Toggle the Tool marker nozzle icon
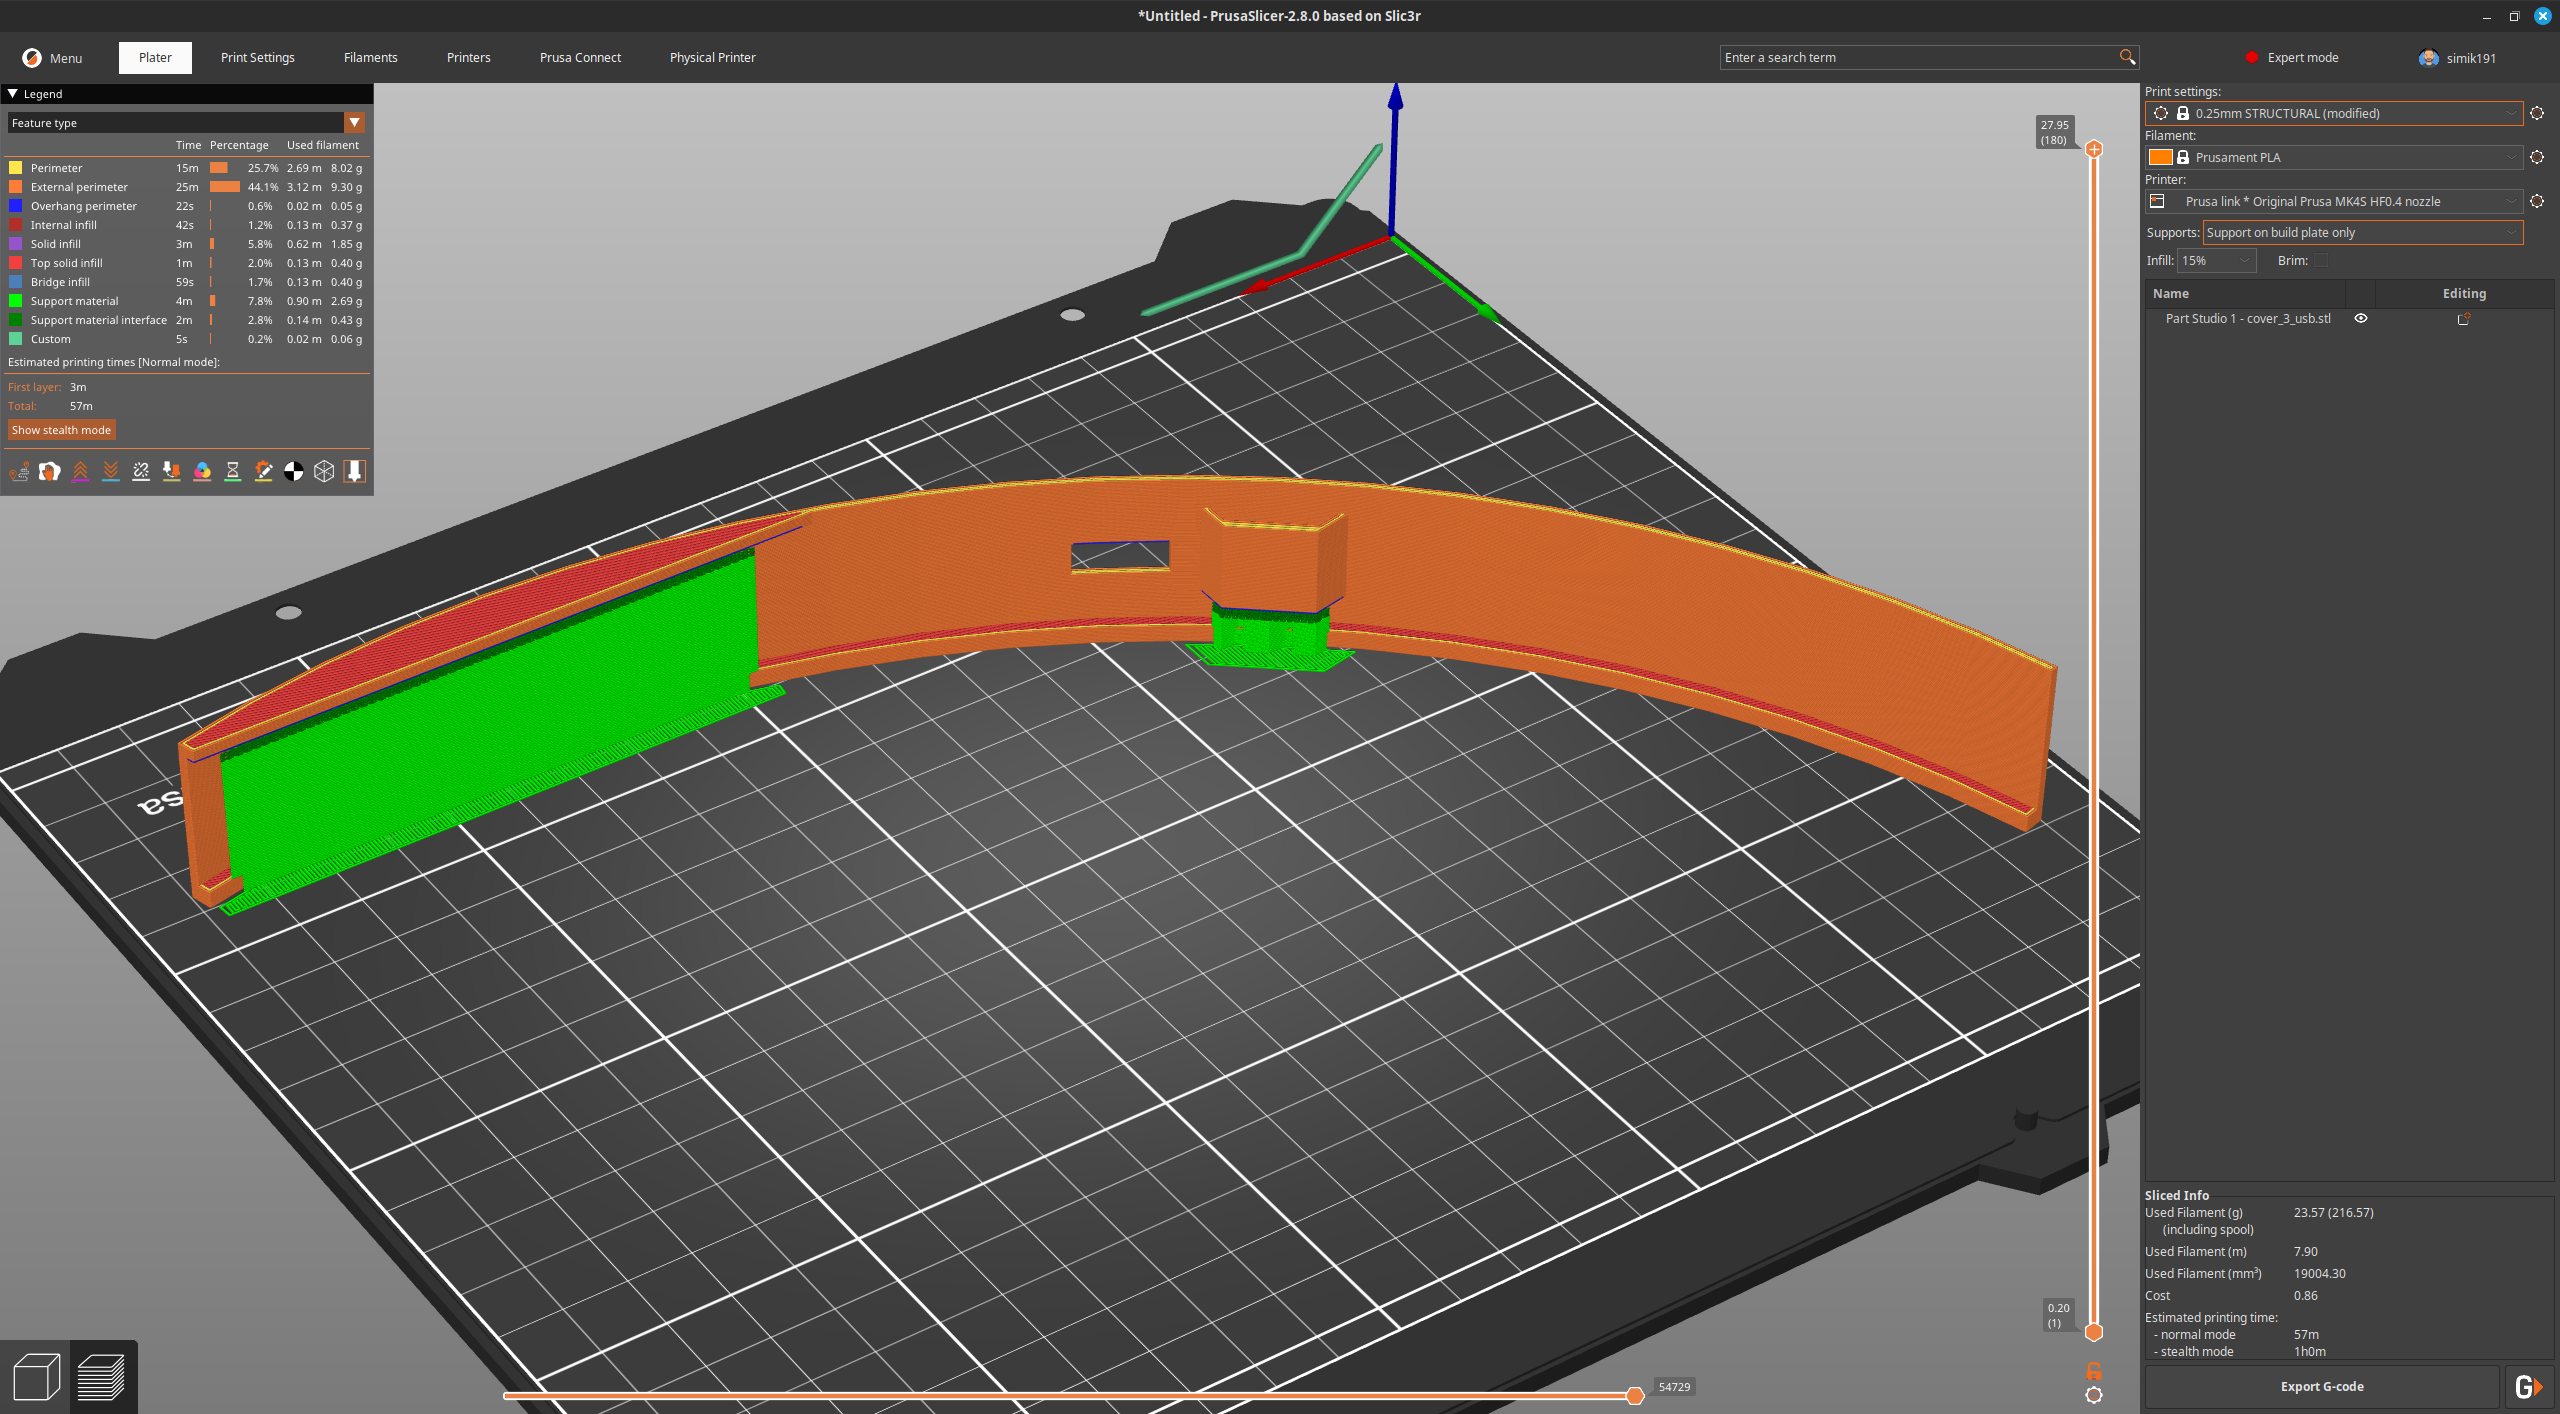2560x1414 pixels. tap(354, 472)
